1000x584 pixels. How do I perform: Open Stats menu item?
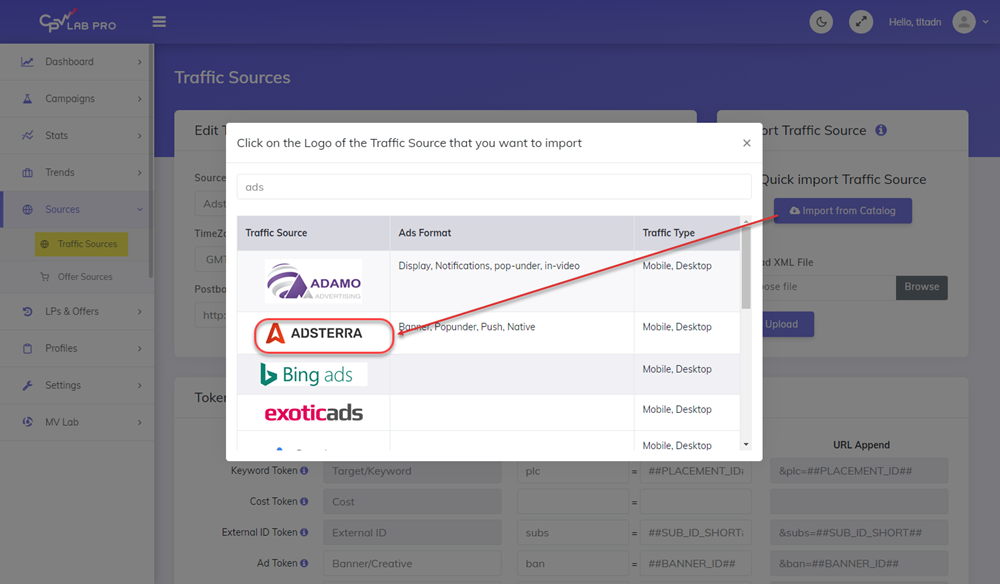click(74, 136)
